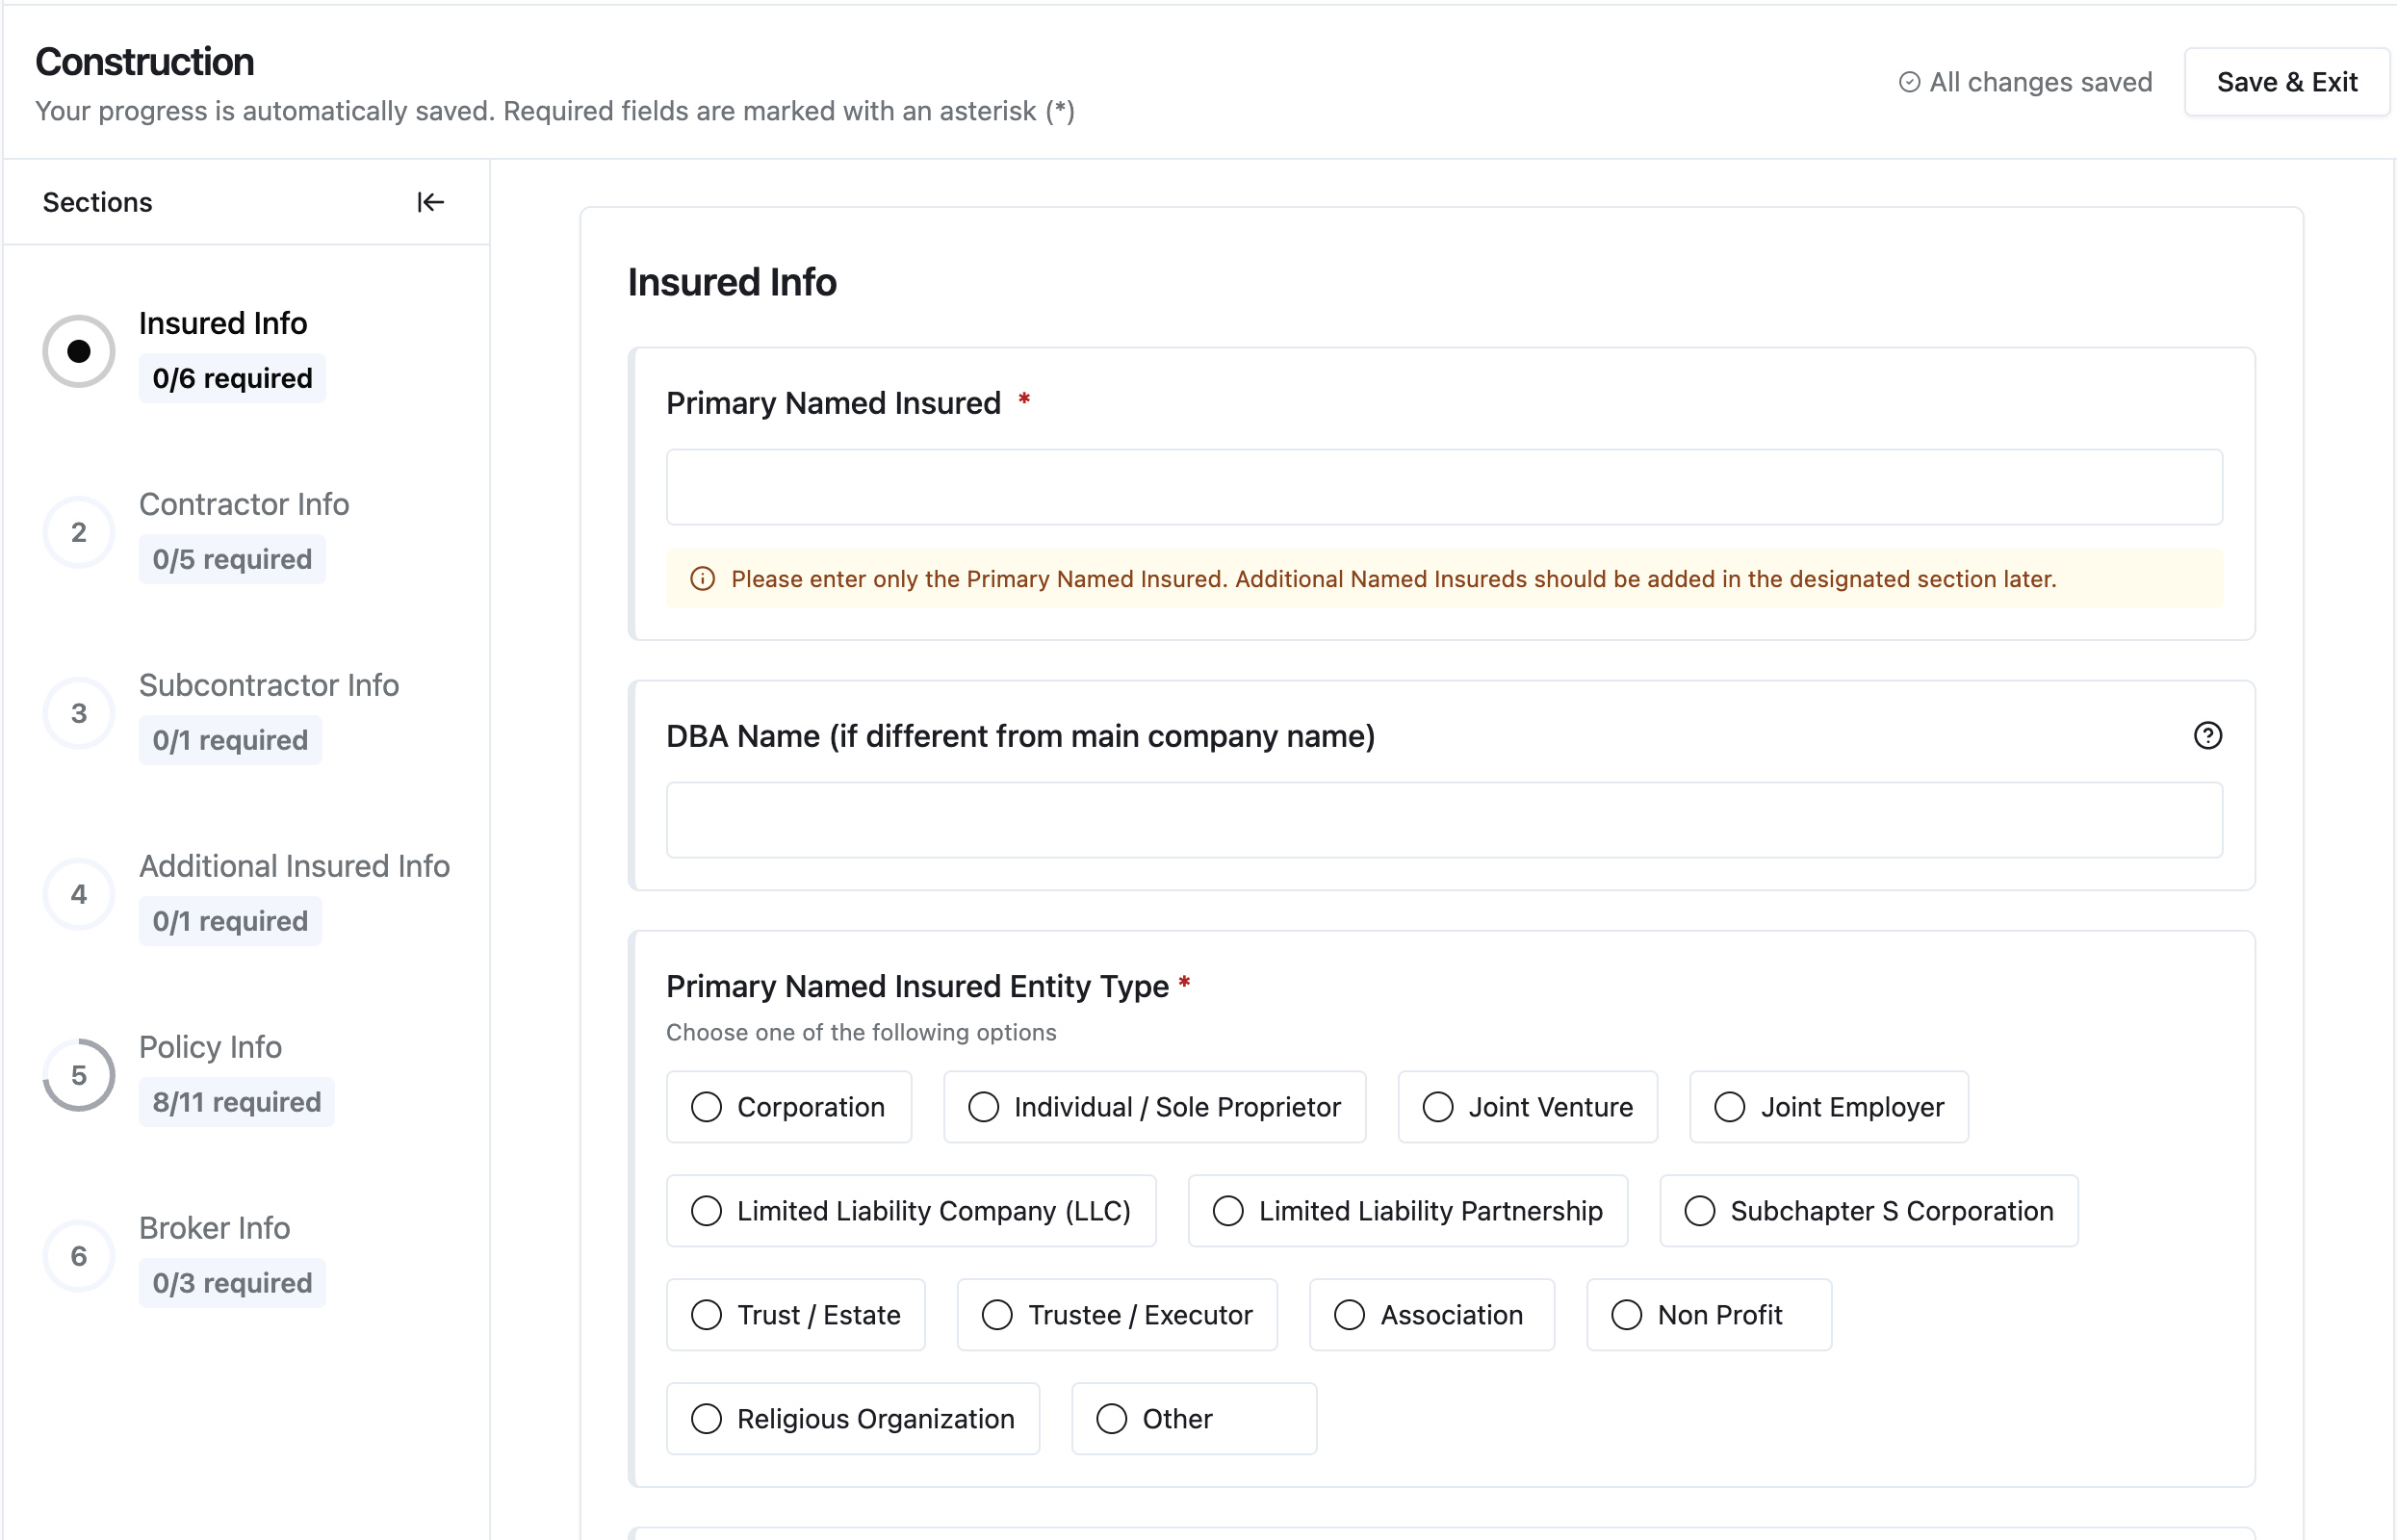This screenshot has height=1540, width=2397.
Task: Select the Other entity type
Action: click(x=1194, y=1419)
